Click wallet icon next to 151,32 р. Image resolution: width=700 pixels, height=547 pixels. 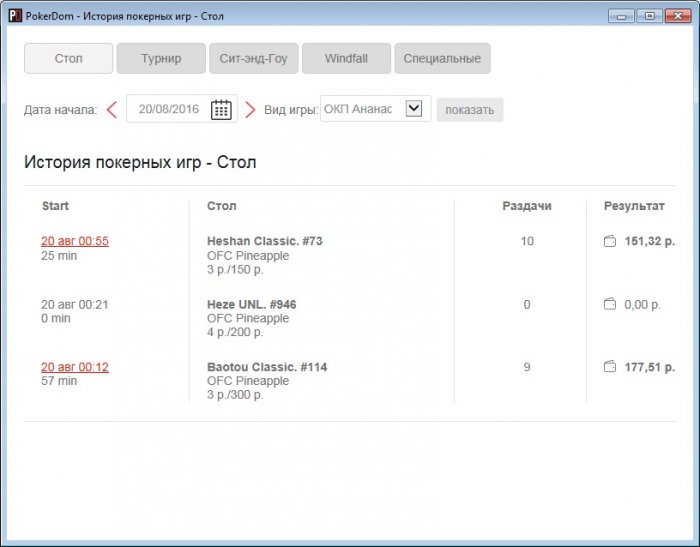point(610,241)
